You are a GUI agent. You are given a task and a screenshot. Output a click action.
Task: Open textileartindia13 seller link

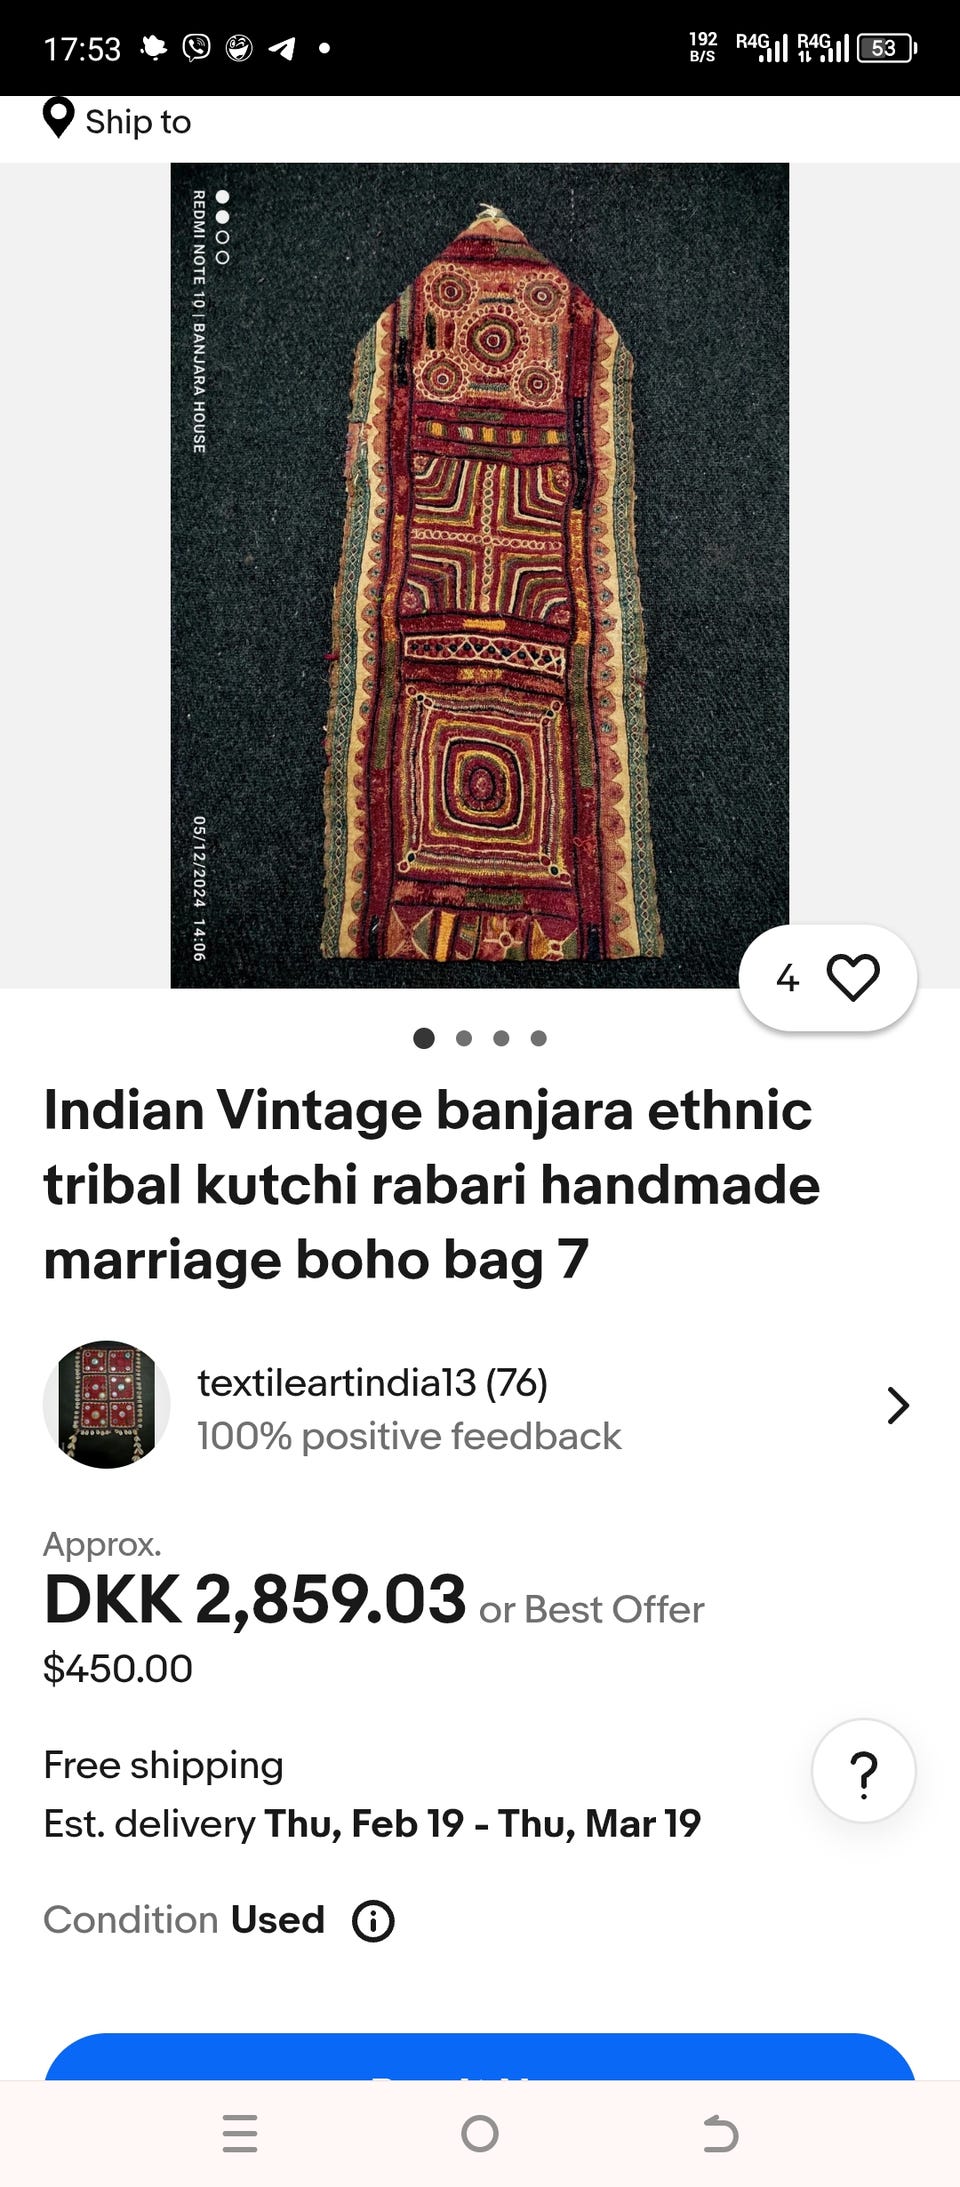pyautogui.click(x=372, y=1383)
